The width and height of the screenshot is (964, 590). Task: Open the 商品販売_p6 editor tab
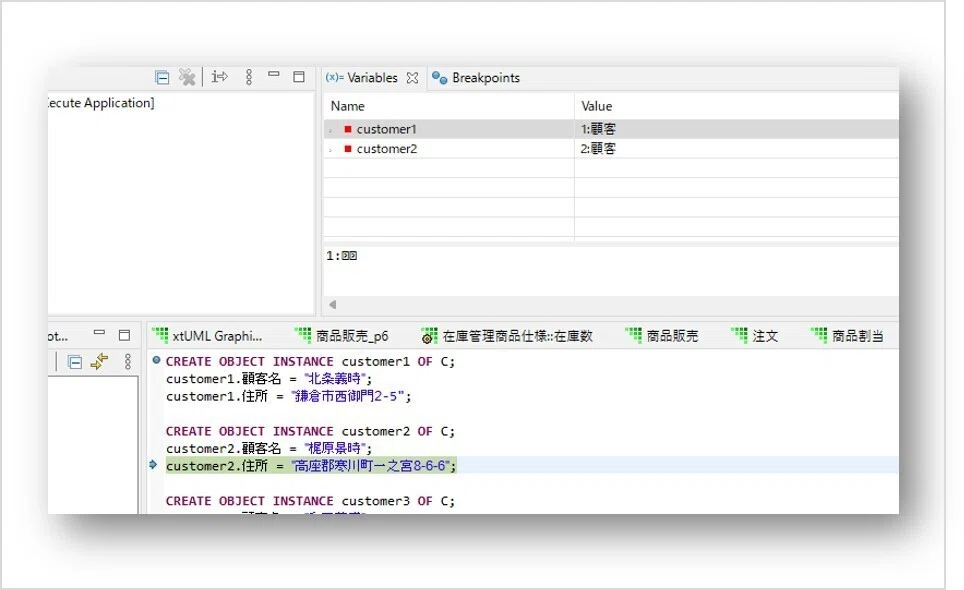(x=342, y=336)
